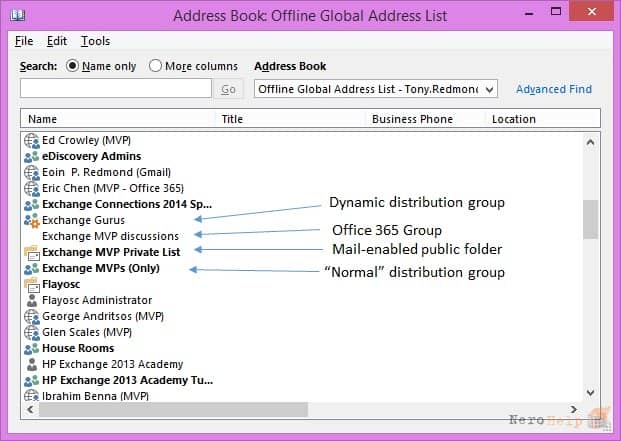Open the Tools menu

95,41
